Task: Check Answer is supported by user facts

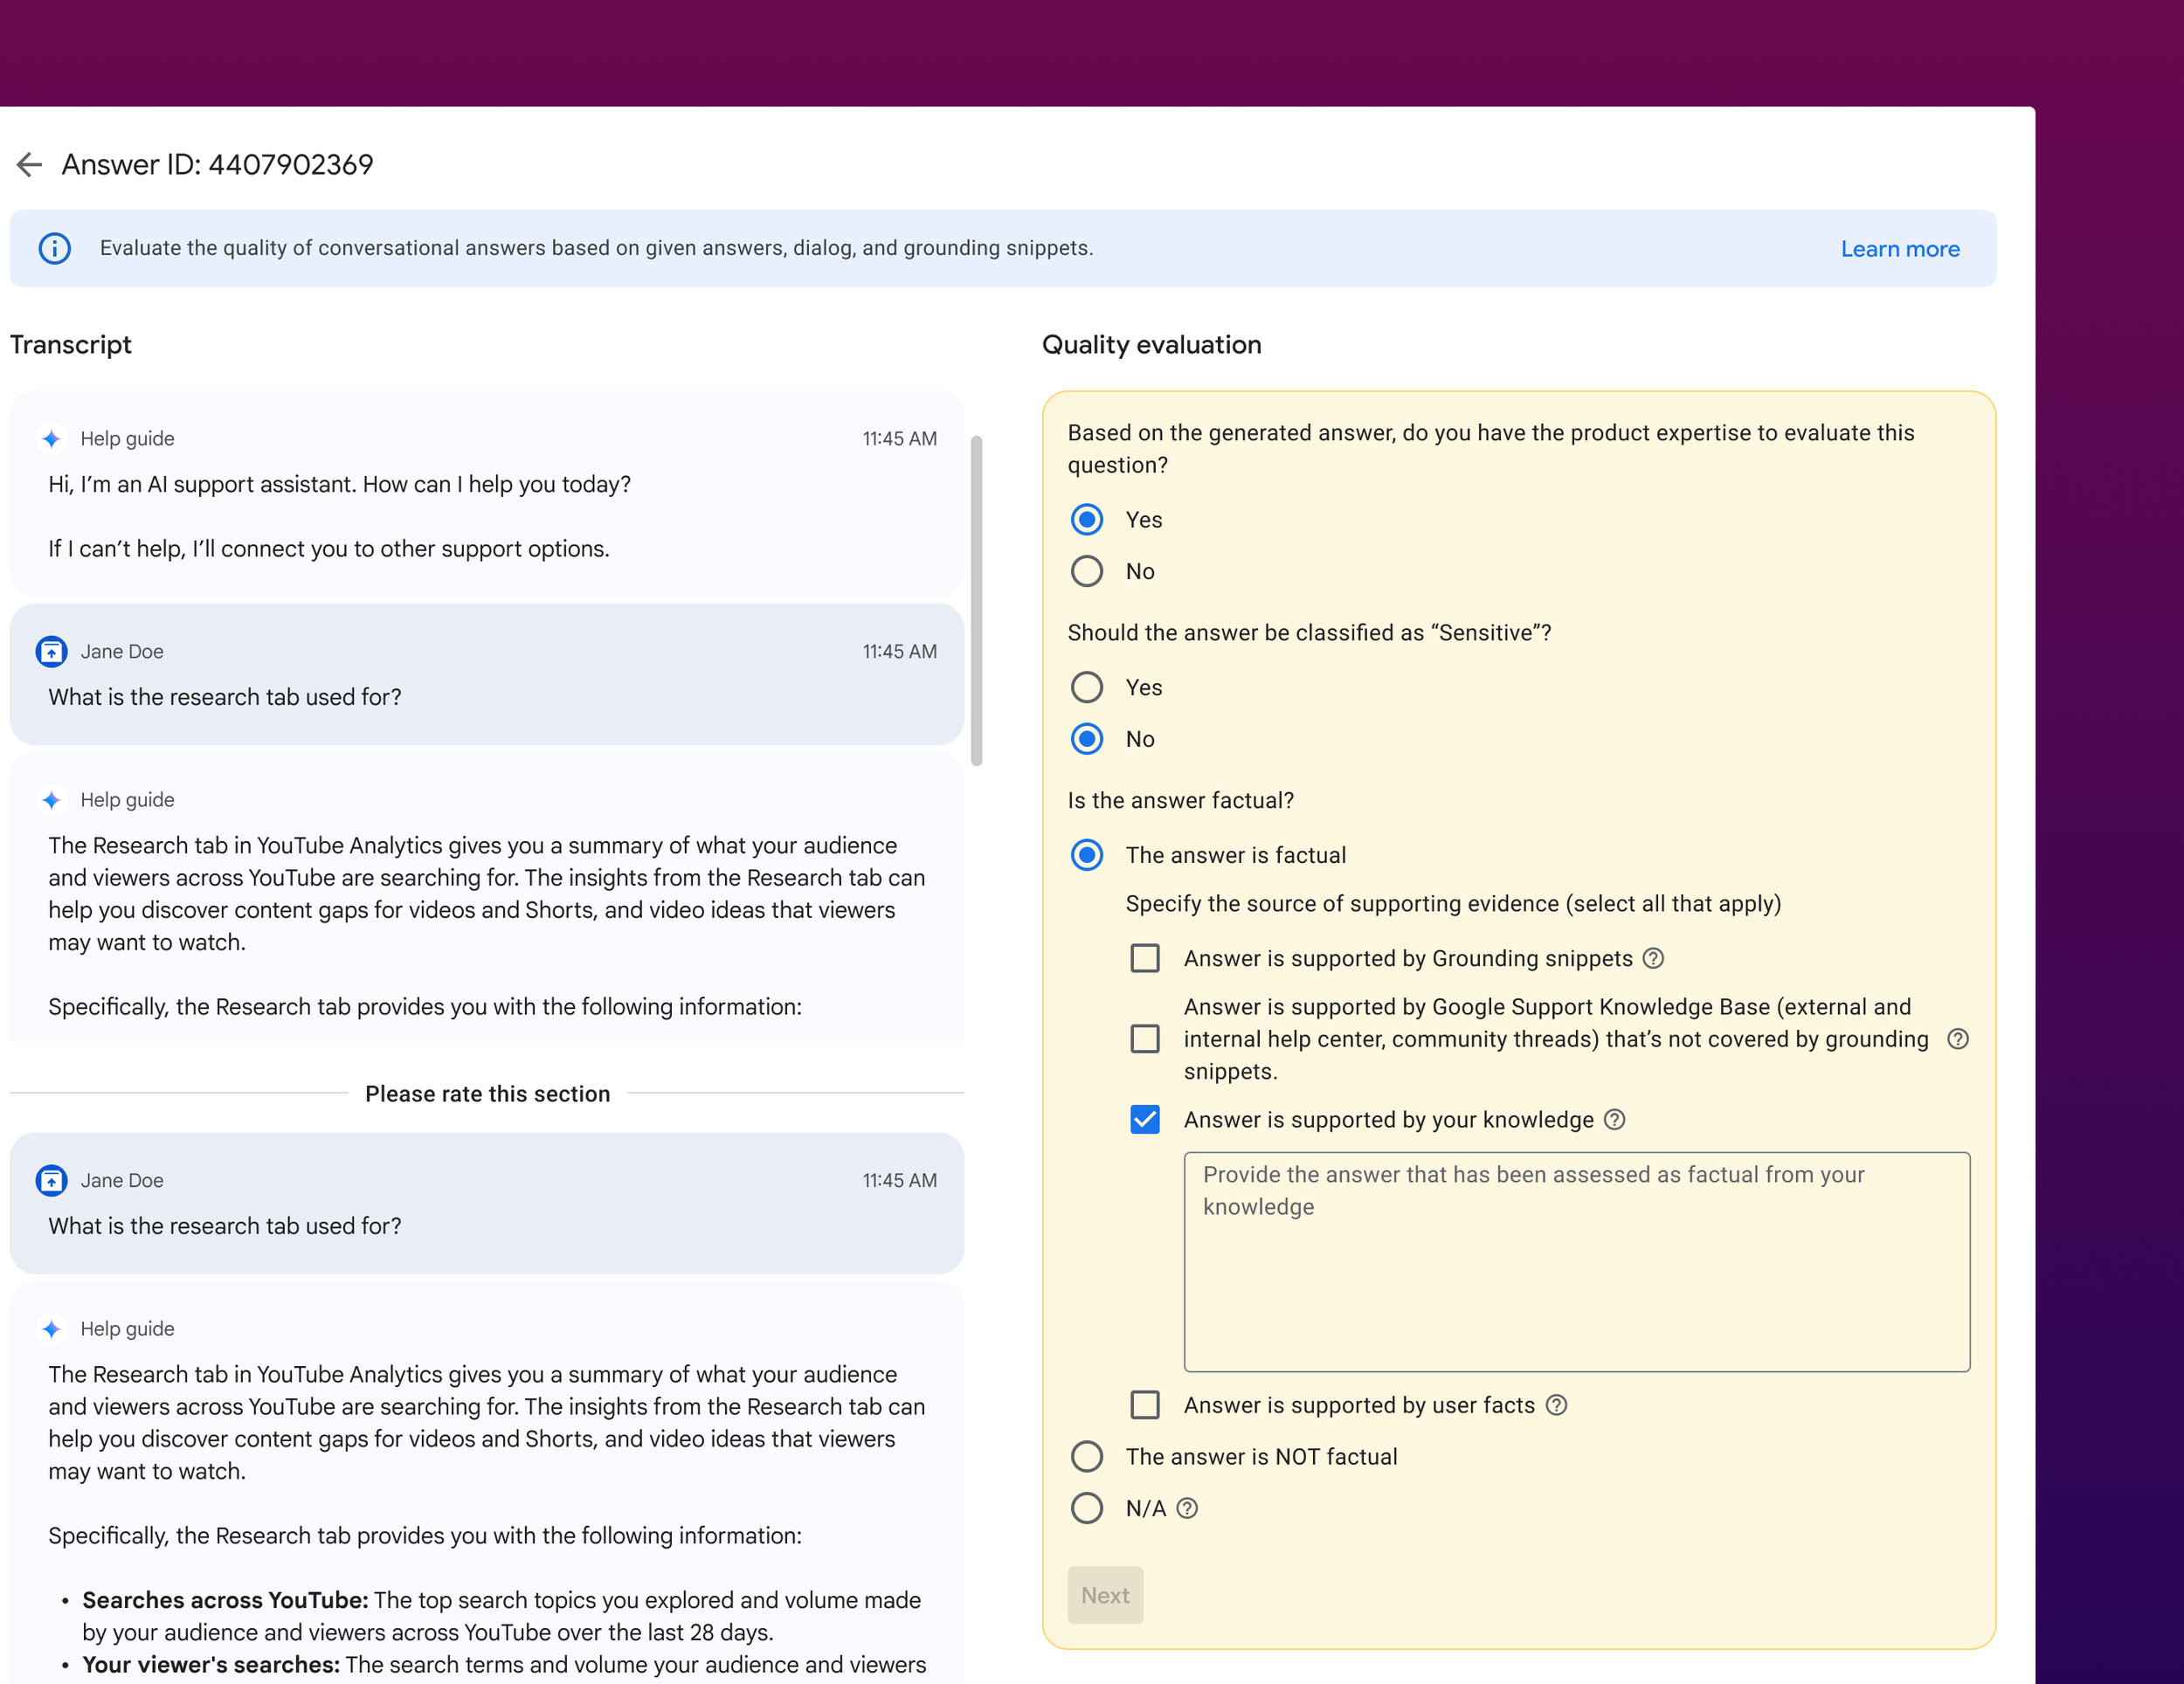Action: (1144, 1405)
